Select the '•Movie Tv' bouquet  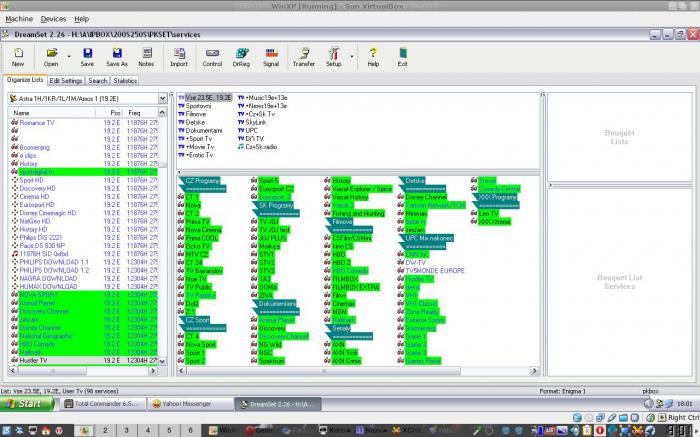pos(200,147)
